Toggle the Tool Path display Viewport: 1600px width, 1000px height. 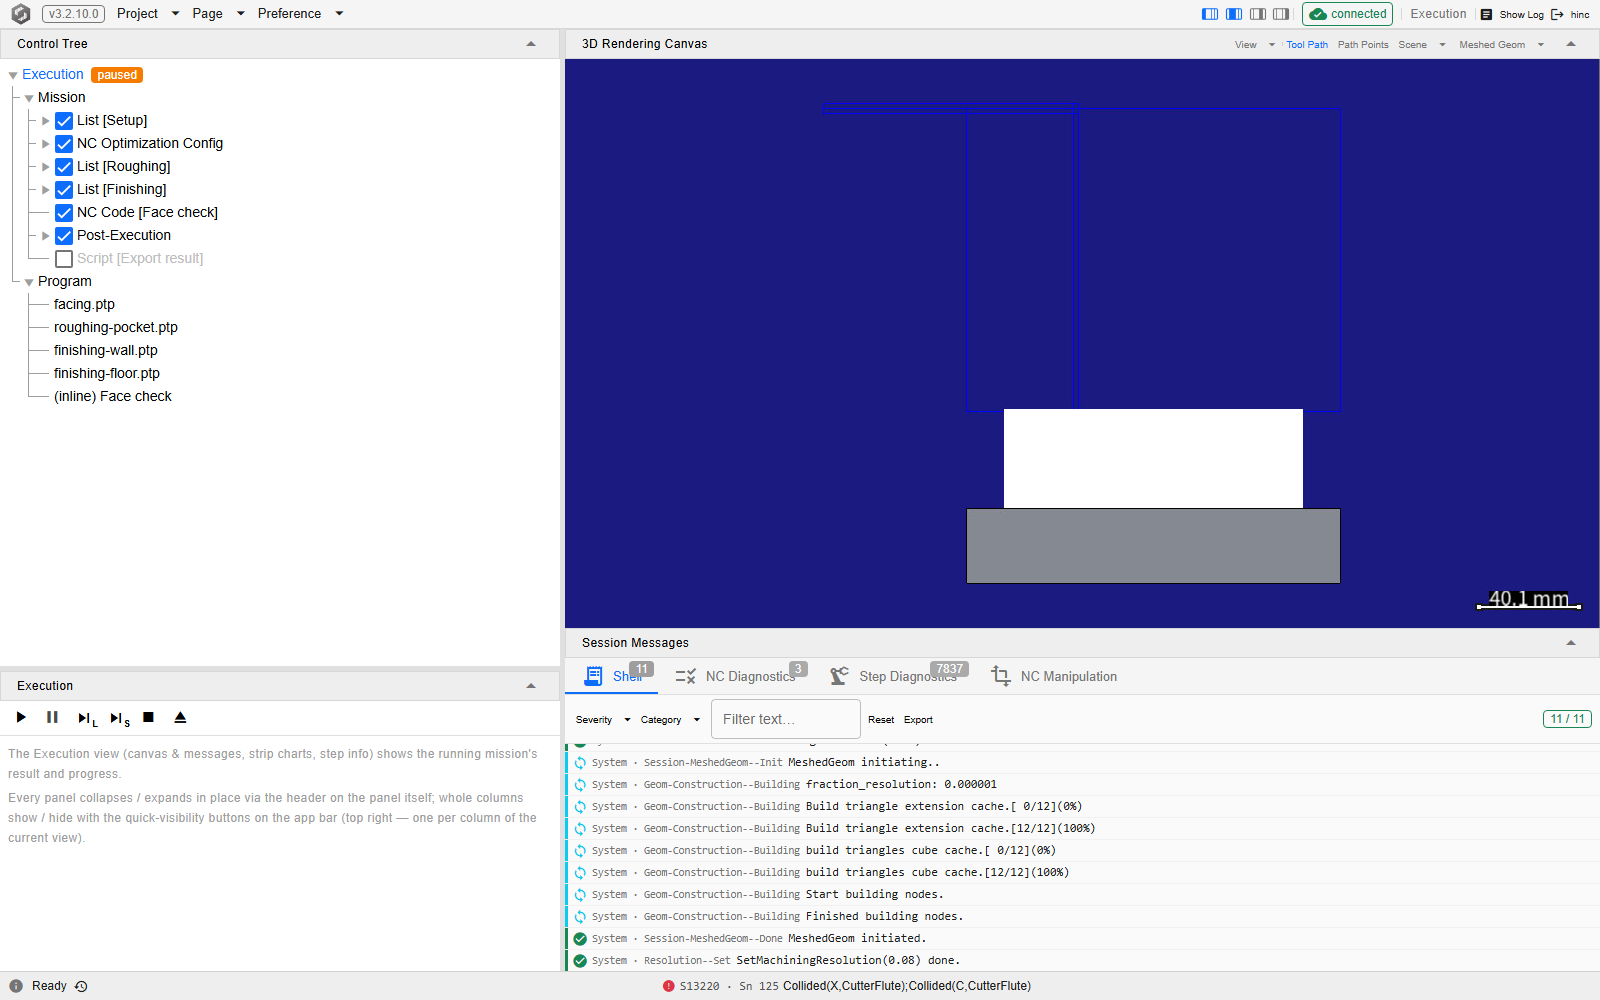point(1307,45)
